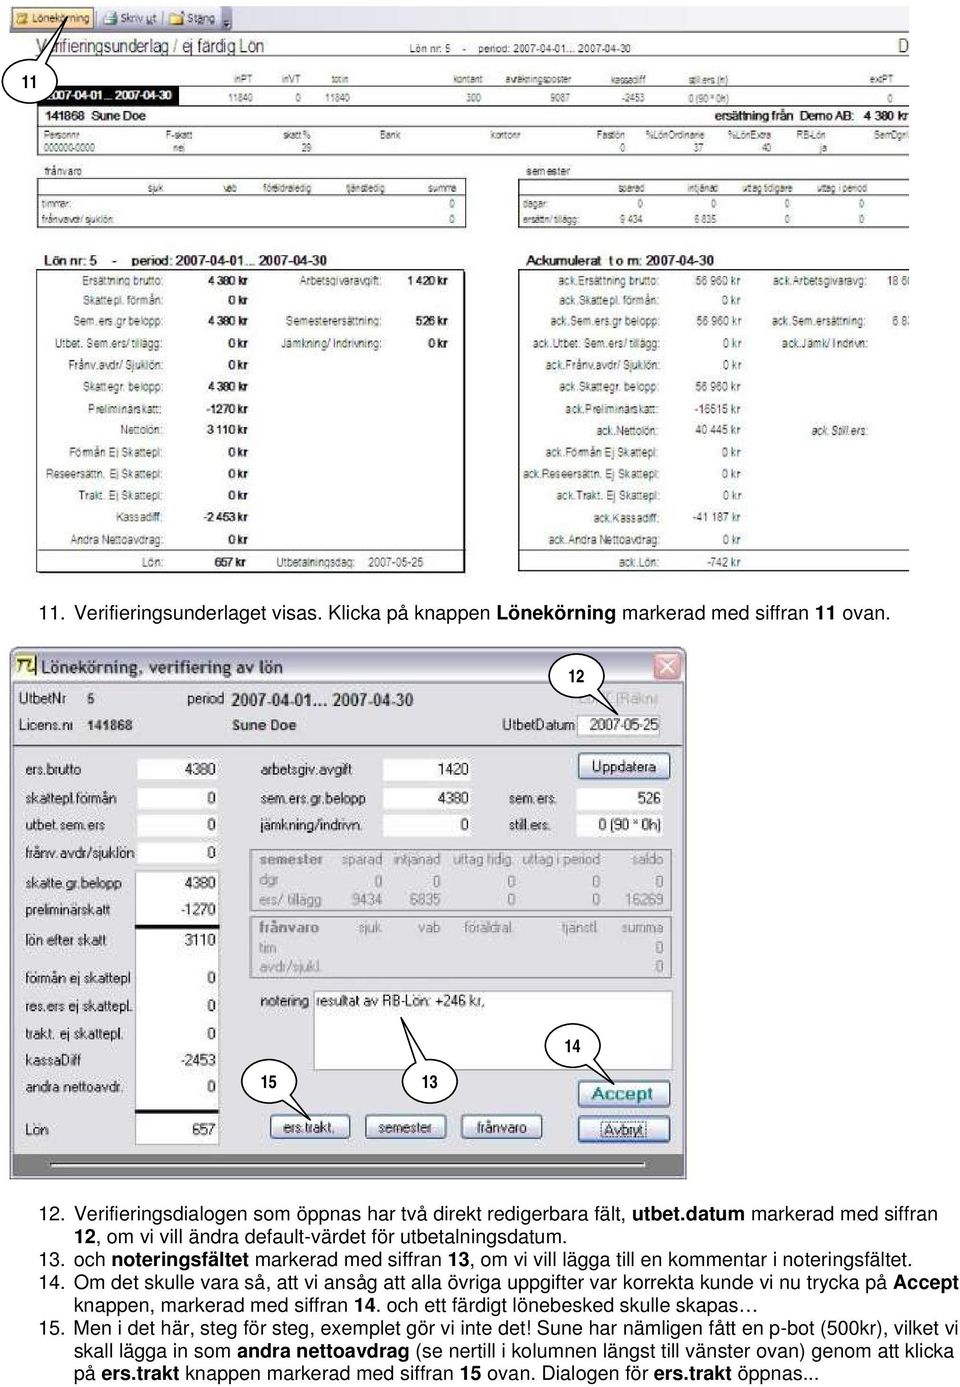Click '141868 Sune Doe' in the report

(x=95, y=116)
